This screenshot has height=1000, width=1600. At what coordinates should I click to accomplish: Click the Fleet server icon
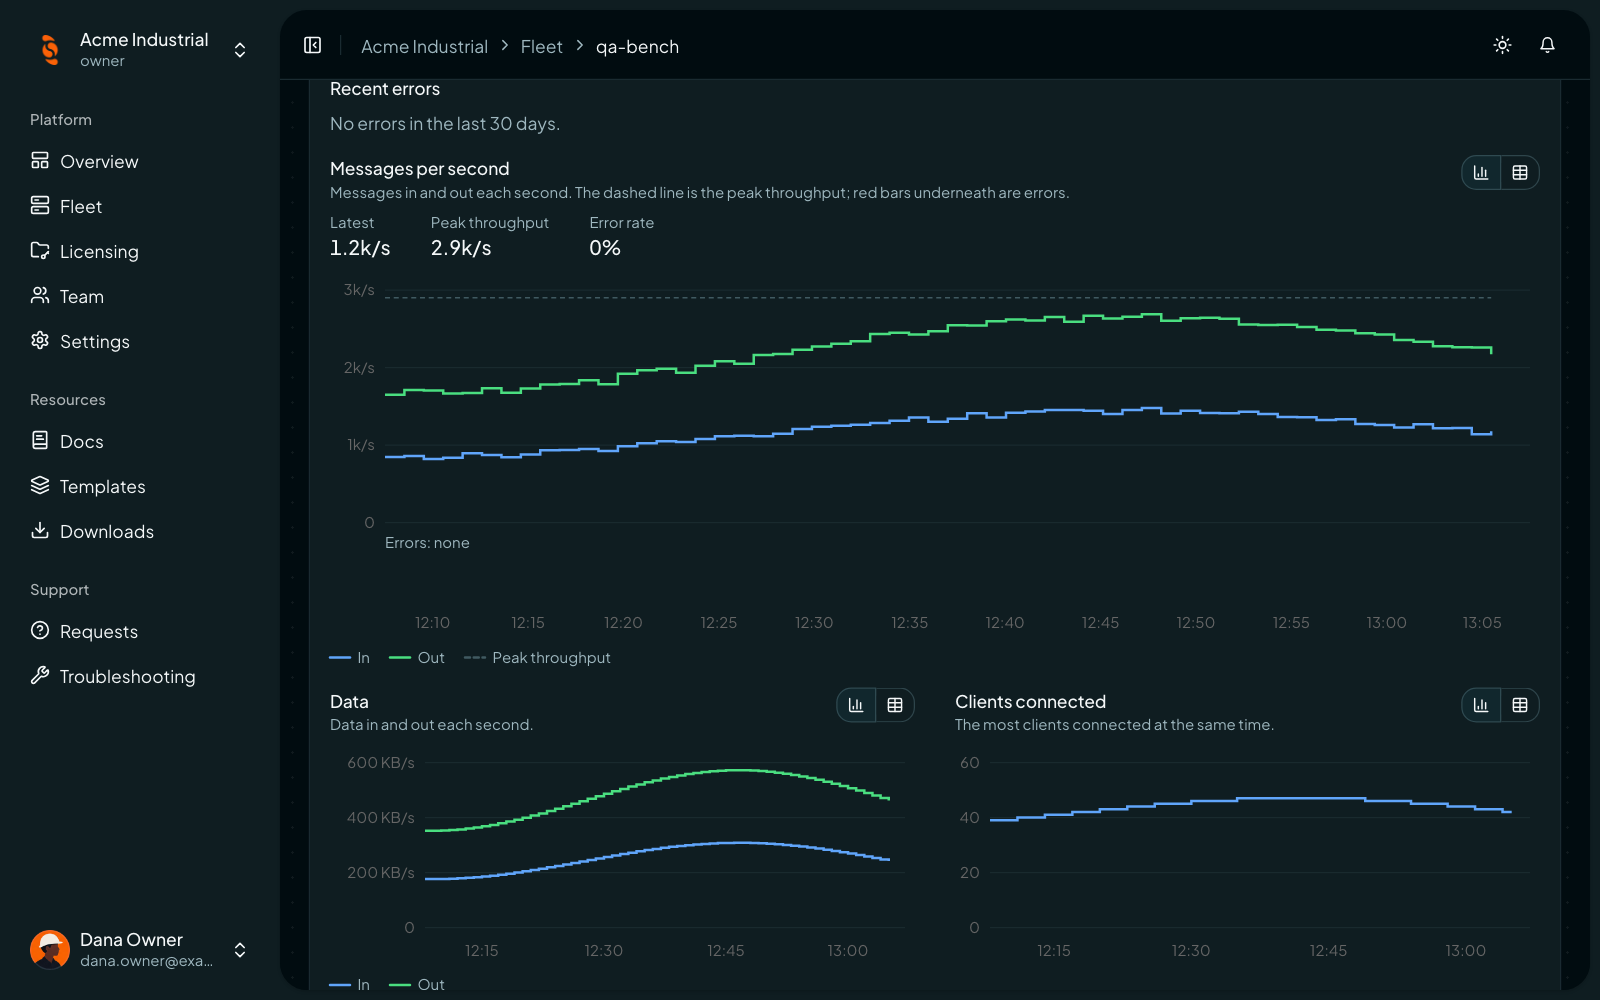40,205
